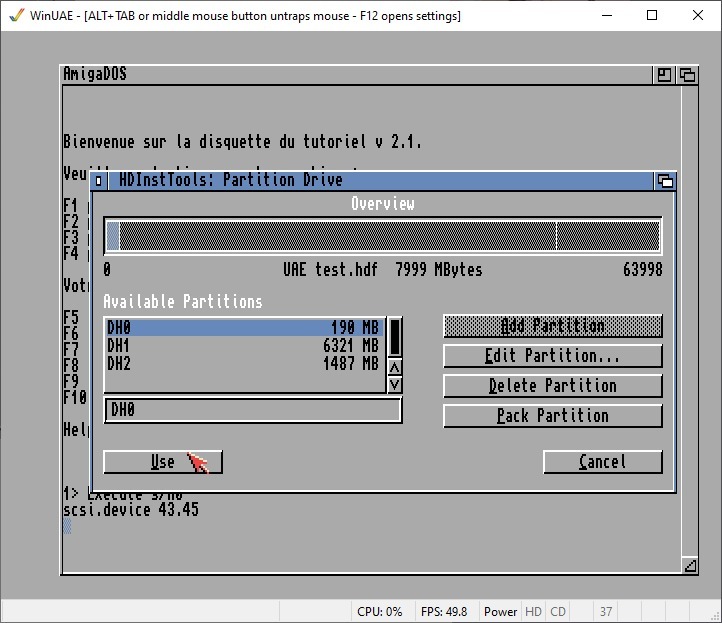Click the HDInstTools: Partition Drive title bar

click(x=381, y=180)
